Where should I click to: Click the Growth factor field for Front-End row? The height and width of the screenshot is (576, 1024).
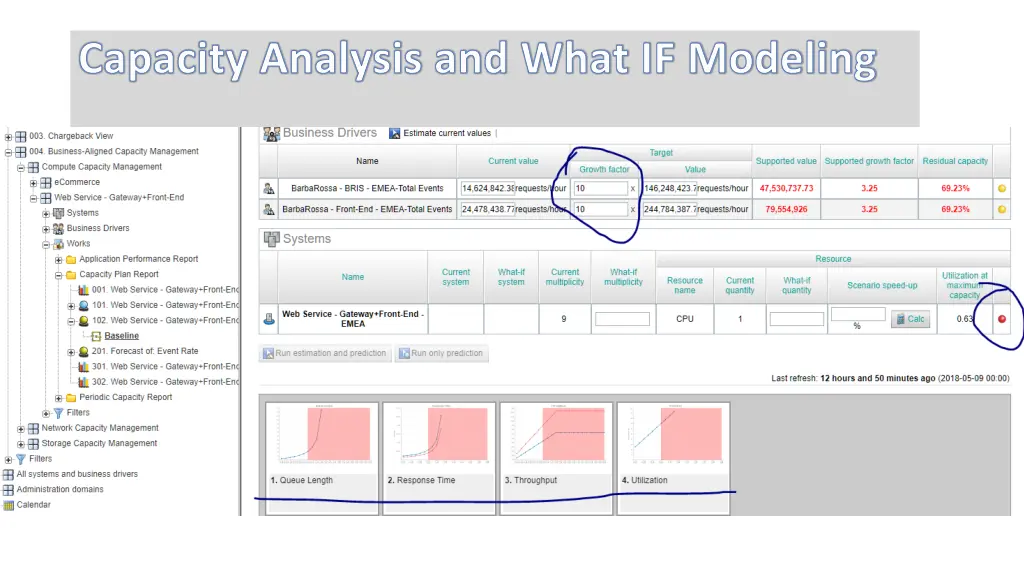pyautogui.click(x=600, y=210)
